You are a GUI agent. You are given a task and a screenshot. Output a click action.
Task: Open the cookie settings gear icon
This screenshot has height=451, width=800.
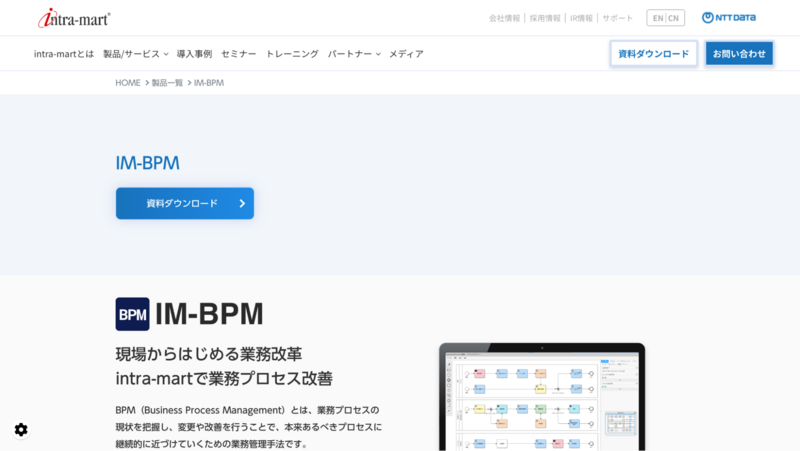coord(21,430)
